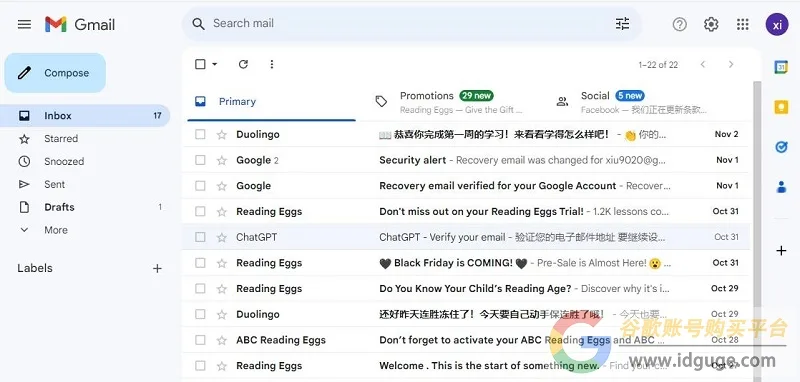The height and width of the screenshot is (382, 800).
Task: Select the Black Friday email checkbox
Action: (200, 263)
